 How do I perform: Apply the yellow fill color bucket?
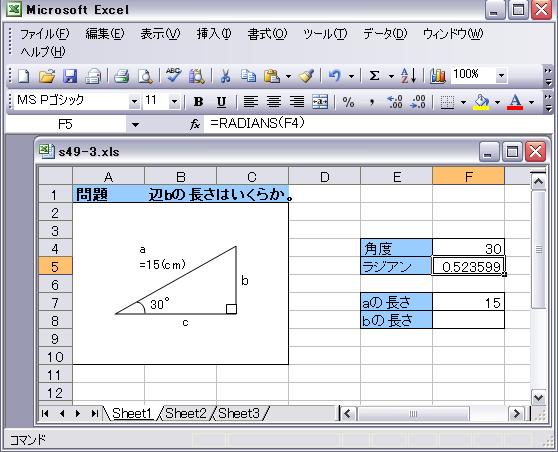click(x=481, y=102)
